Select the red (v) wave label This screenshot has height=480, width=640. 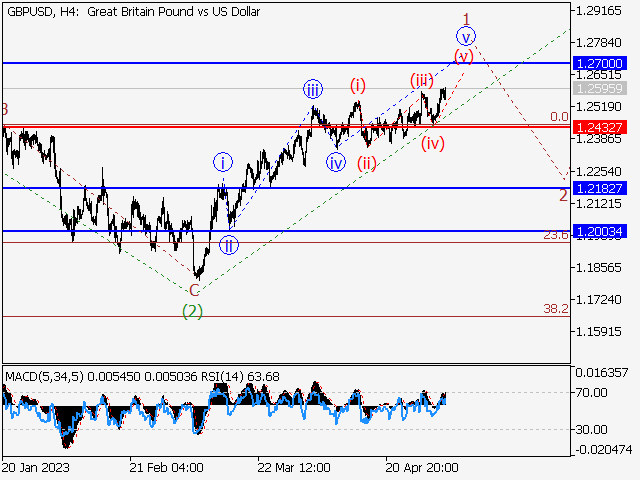pos(464,56)
